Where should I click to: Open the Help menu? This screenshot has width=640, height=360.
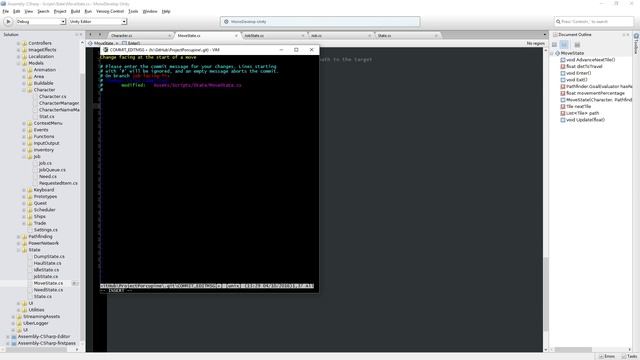point(166,11)
